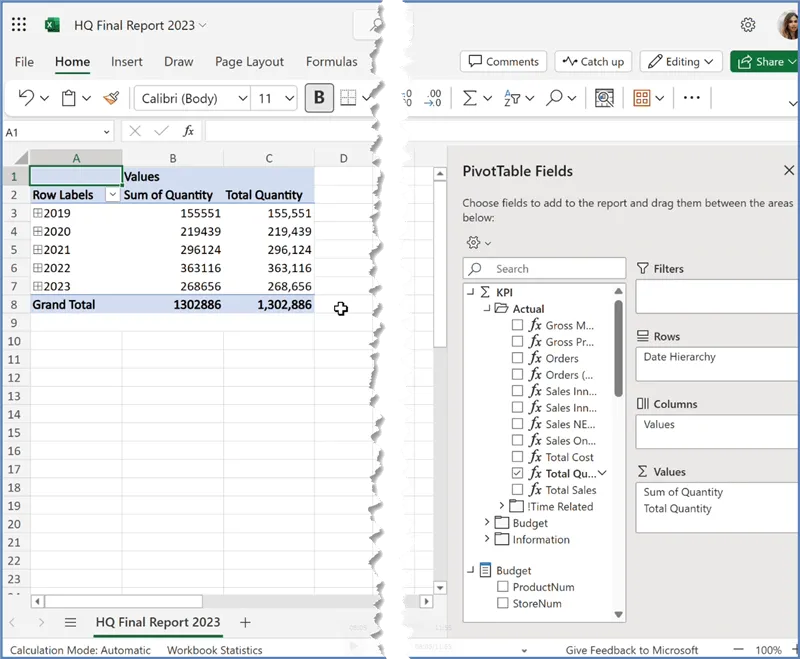The height and width of the screenshot is (659, 800).
Task: Click the Paste clipboard icon
Action: point(69,98)
